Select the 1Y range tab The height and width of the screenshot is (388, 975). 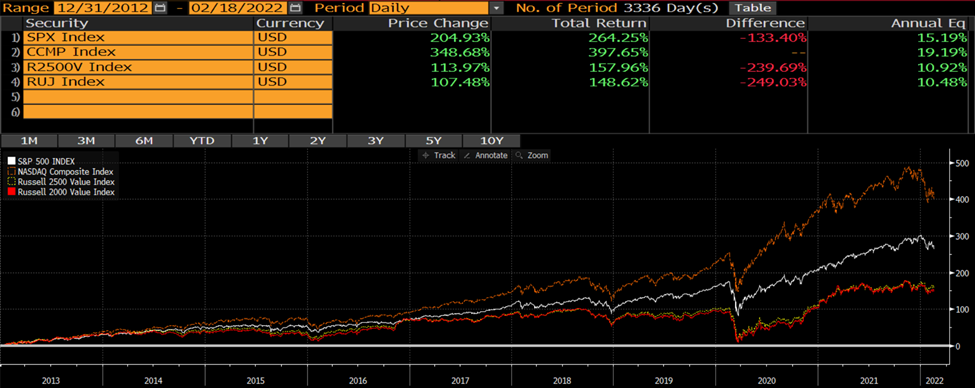coord(260,141)
